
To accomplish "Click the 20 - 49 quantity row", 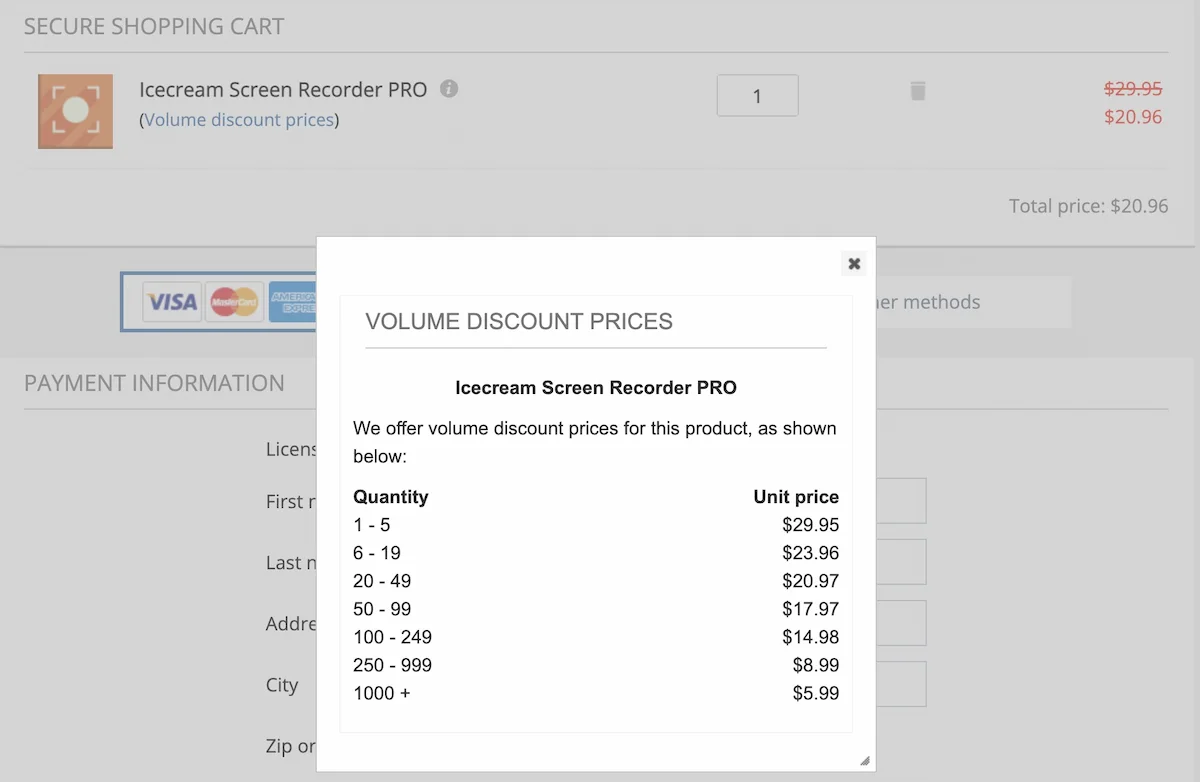I will pos(596,581).
